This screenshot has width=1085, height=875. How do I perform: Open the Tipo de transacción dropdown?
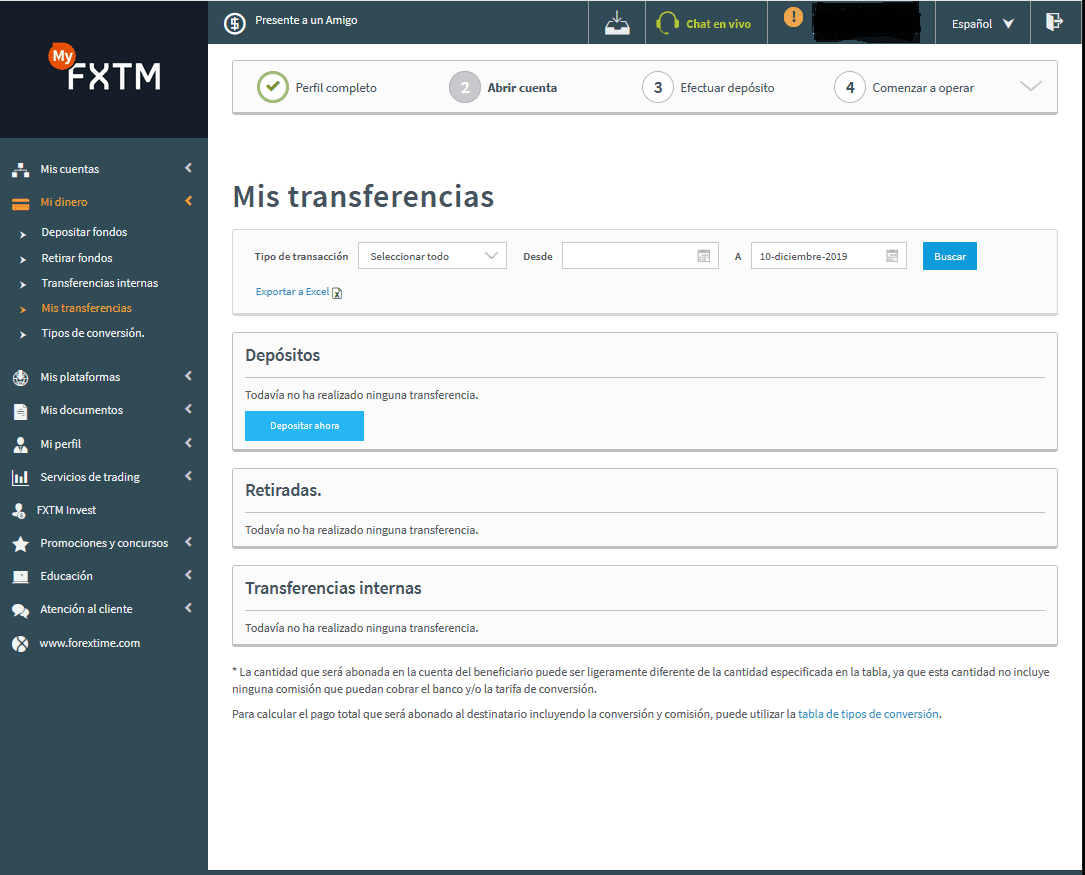point(432,256)
